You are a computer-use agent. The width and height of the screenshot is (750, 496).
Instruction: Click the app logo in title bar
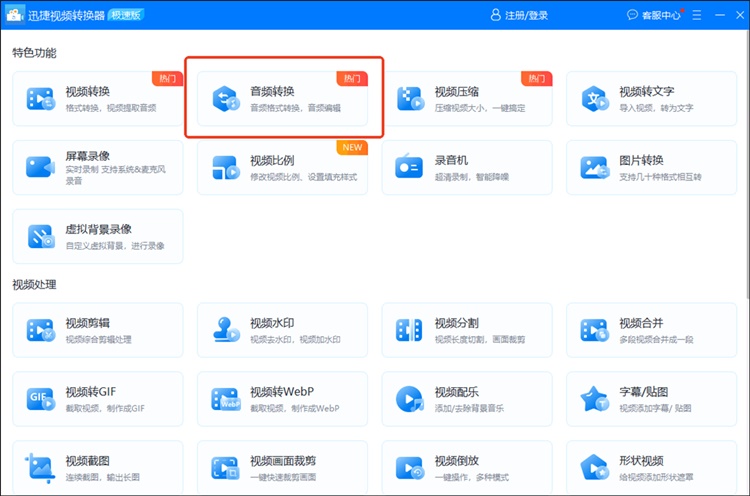click(14, 15)
